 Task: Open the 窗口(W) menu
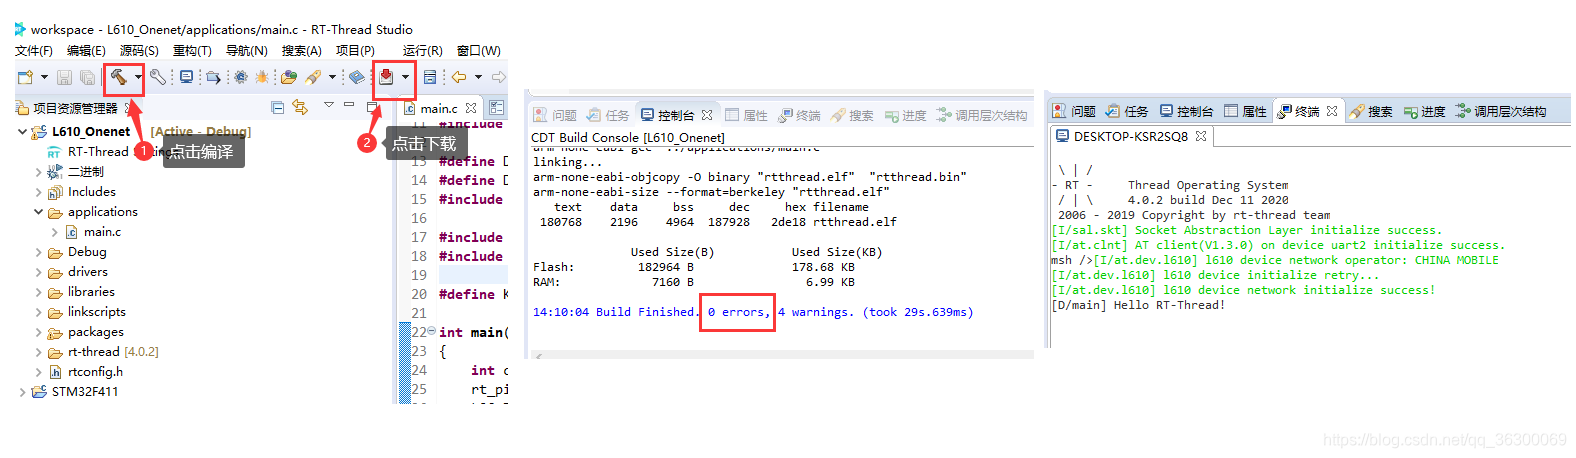[x=479, y=50]
